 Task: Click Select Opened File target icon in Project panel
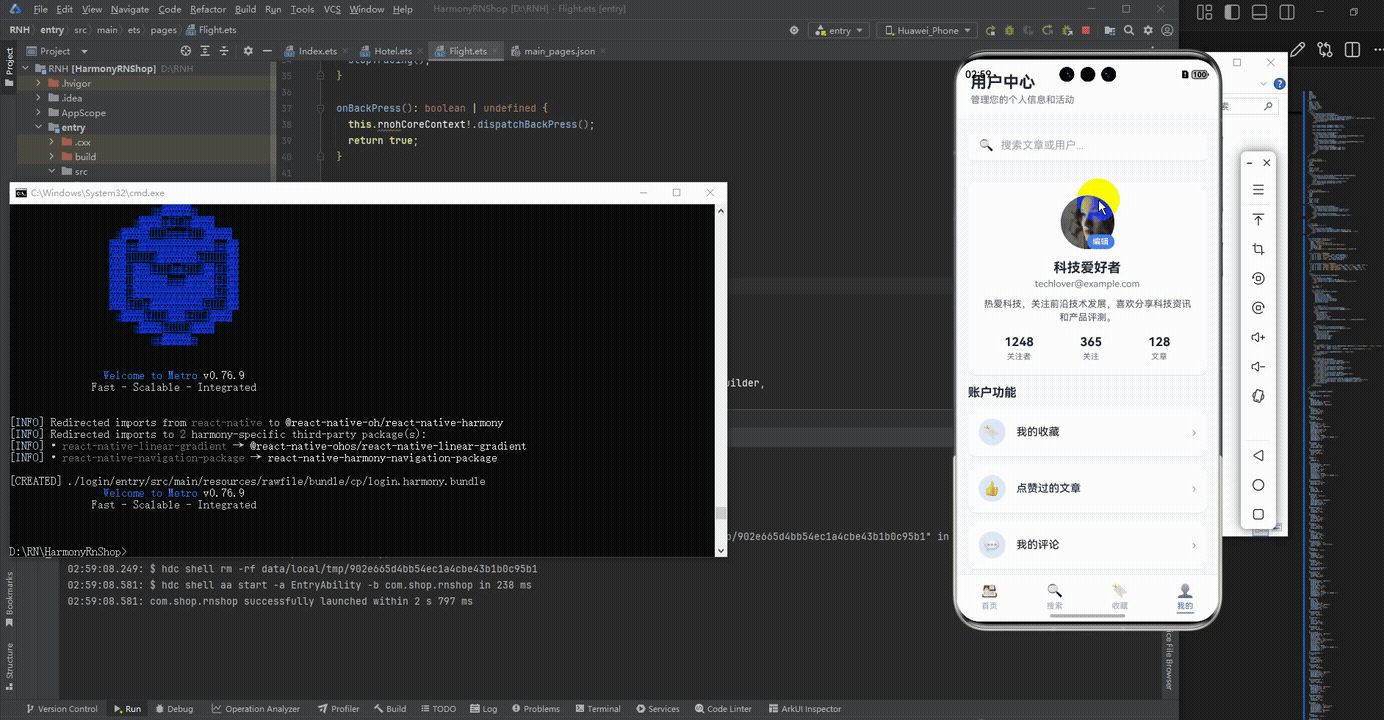[x=186, y=50]
